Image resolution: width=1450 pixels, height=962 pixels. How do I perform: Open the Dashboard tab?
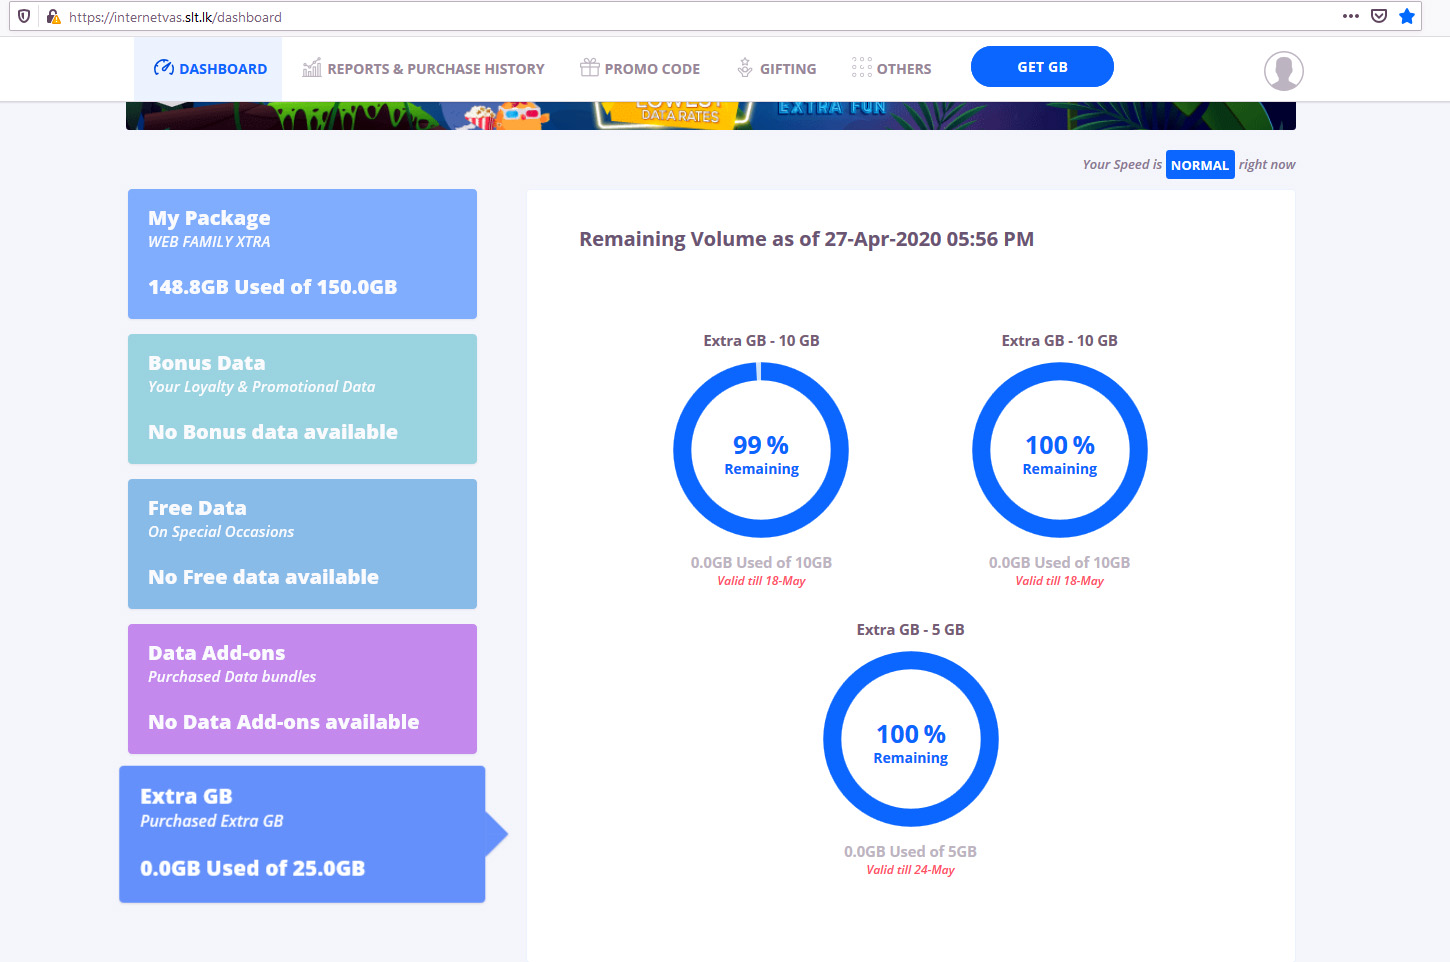click(209, 69)
